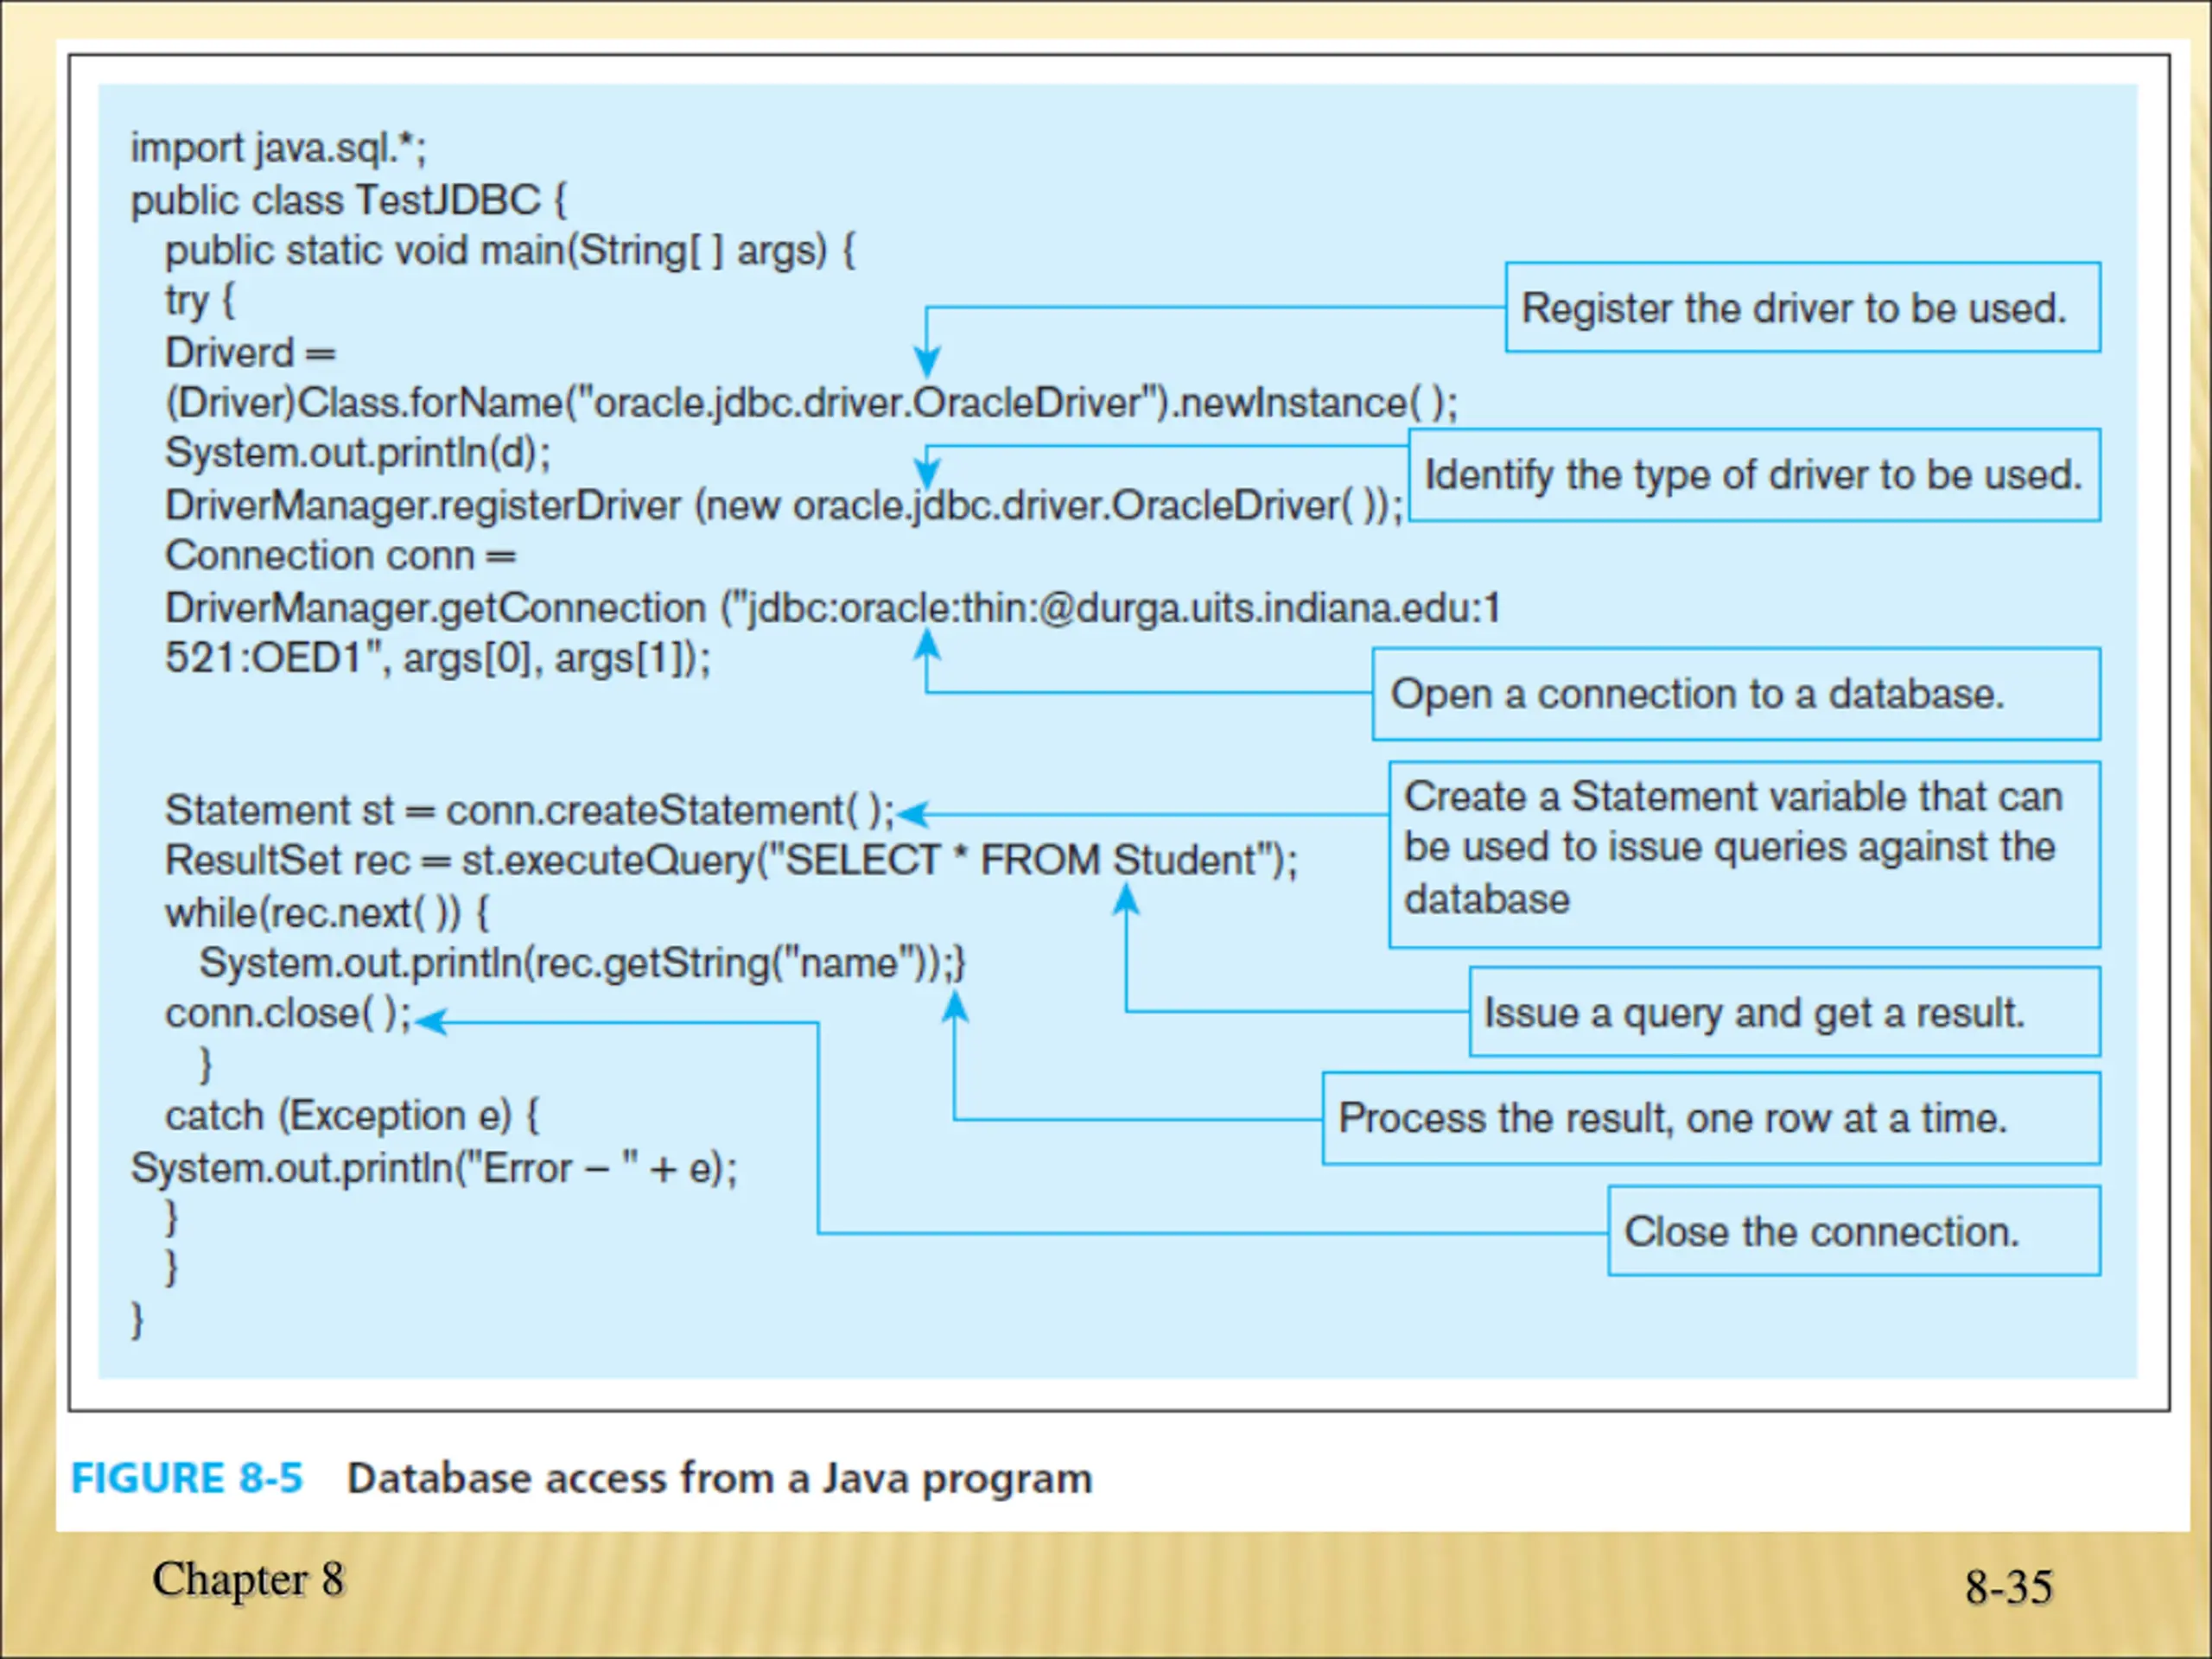Click the arrowhead above the DriverManager.registerDriver line
The width and height of the screenshot is (2212, 1659).
(x=927, y=472)
